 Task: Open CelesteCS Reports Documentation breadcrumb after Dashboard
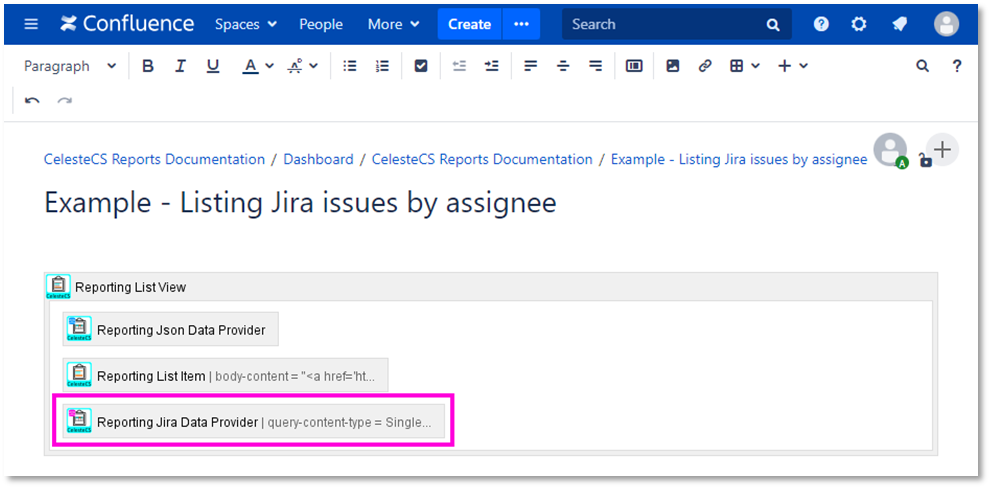point(482,159)
